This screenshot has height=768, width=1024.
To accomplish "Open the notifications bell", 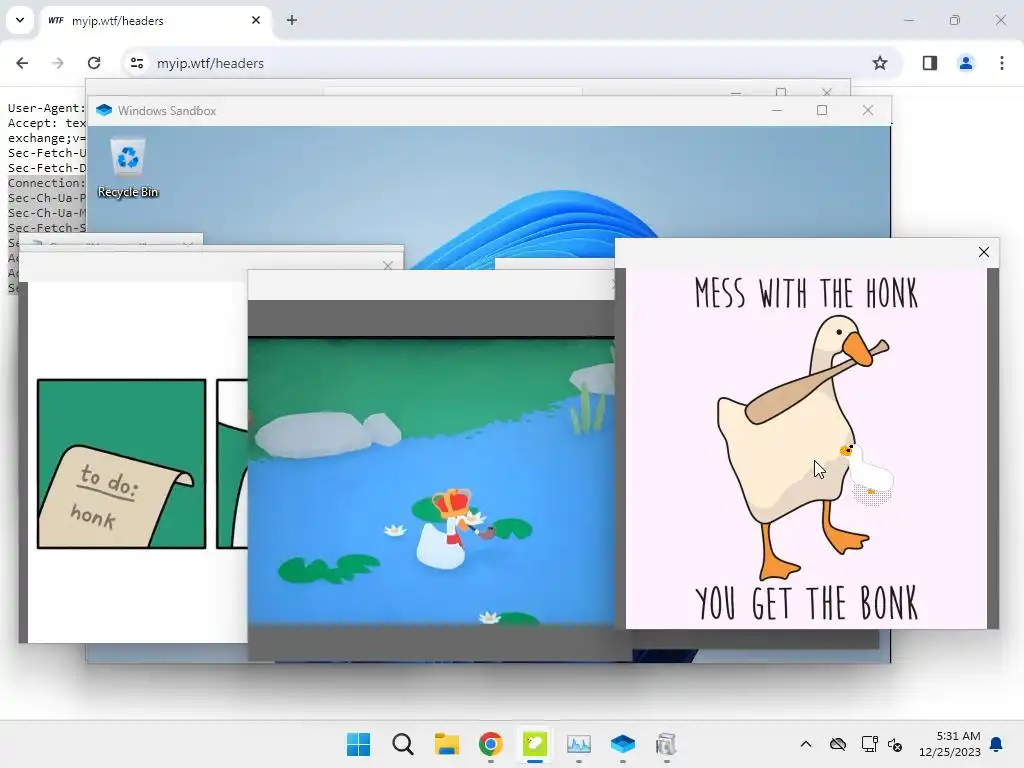I will (997, 744).
